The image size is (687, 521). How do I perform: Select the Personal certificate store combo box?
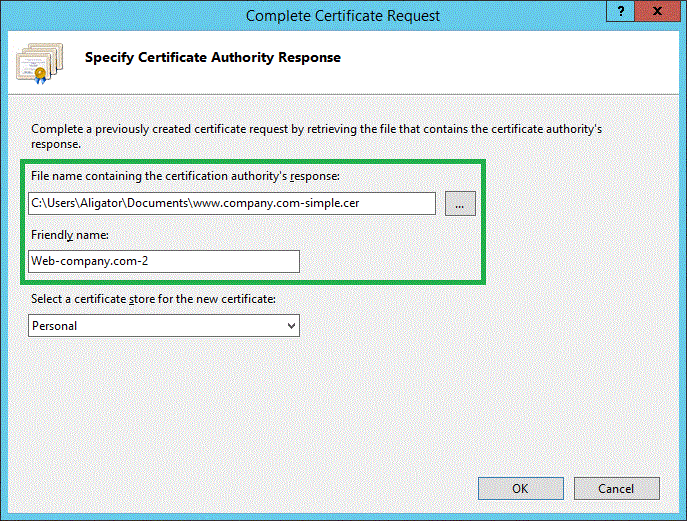pos(164,326)
